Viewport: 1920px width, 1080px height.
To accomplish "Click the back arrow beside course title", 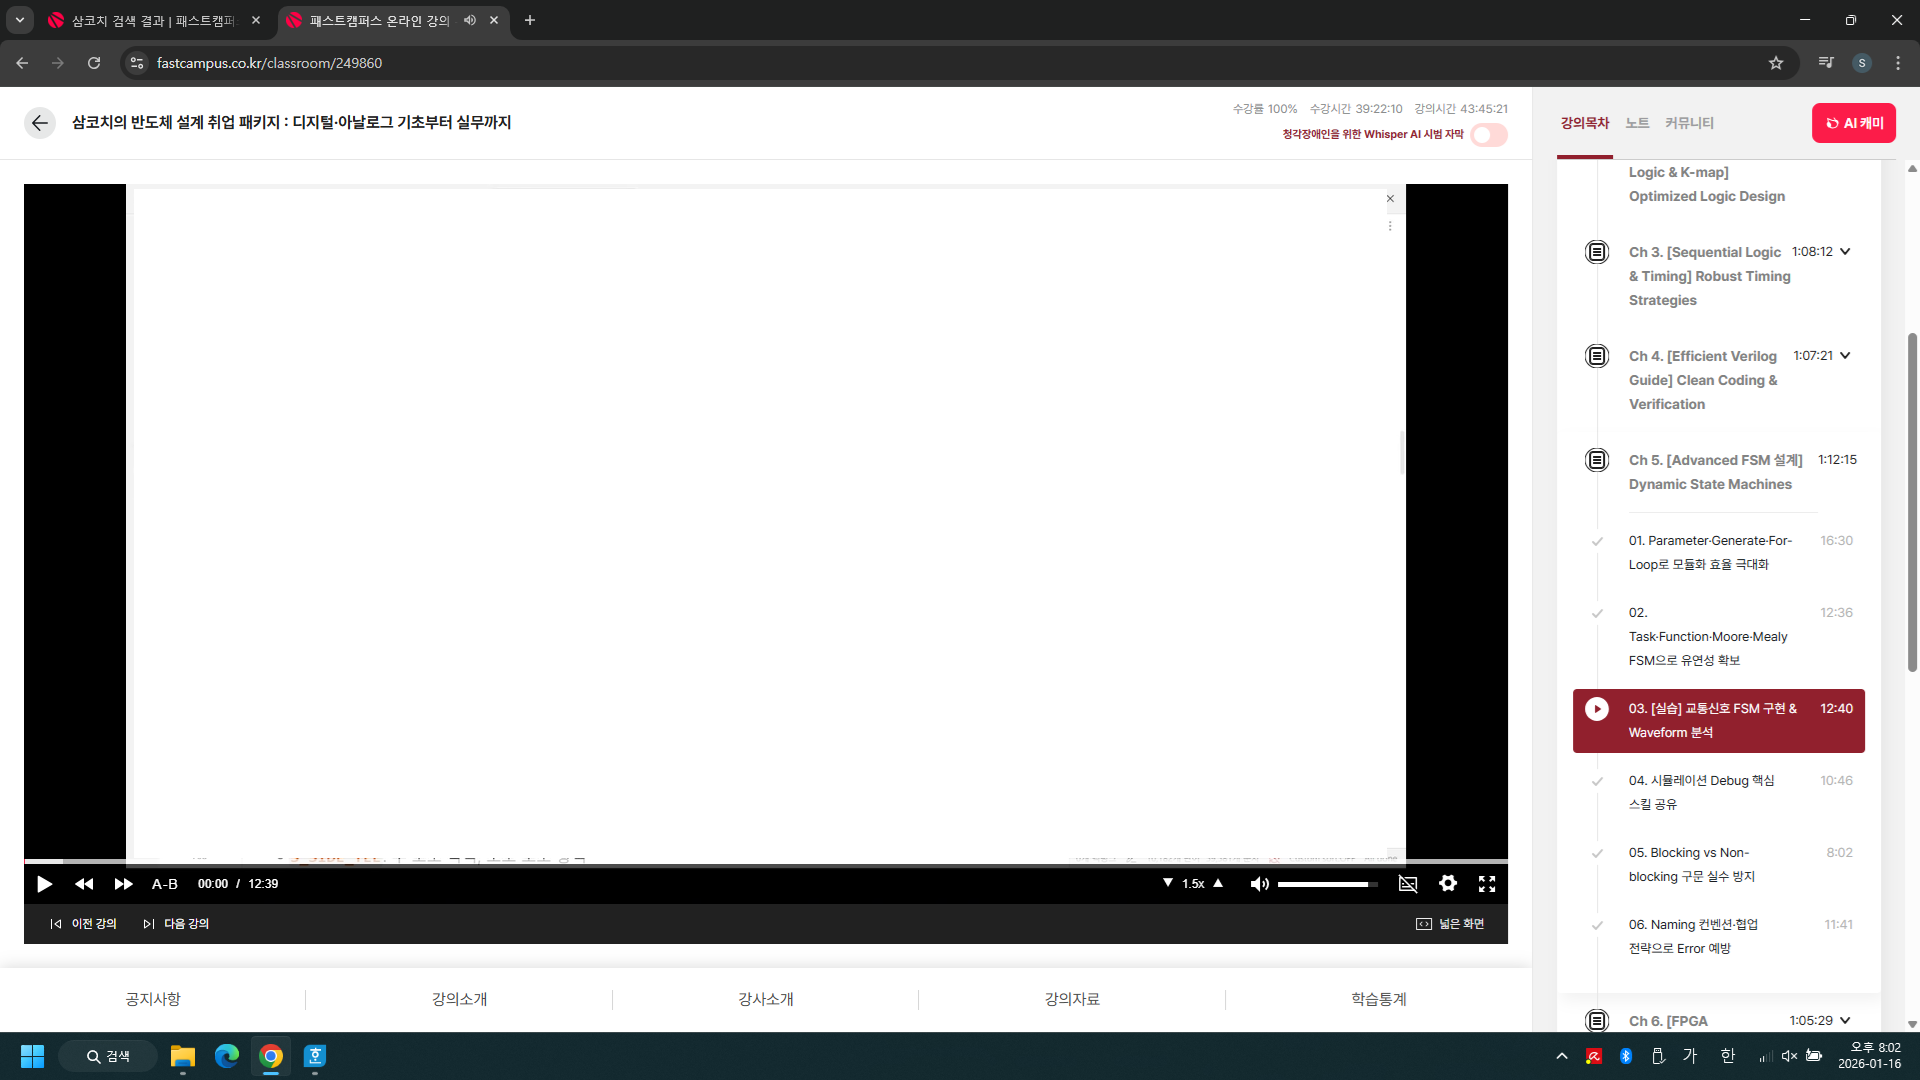I will coord(40,122).
